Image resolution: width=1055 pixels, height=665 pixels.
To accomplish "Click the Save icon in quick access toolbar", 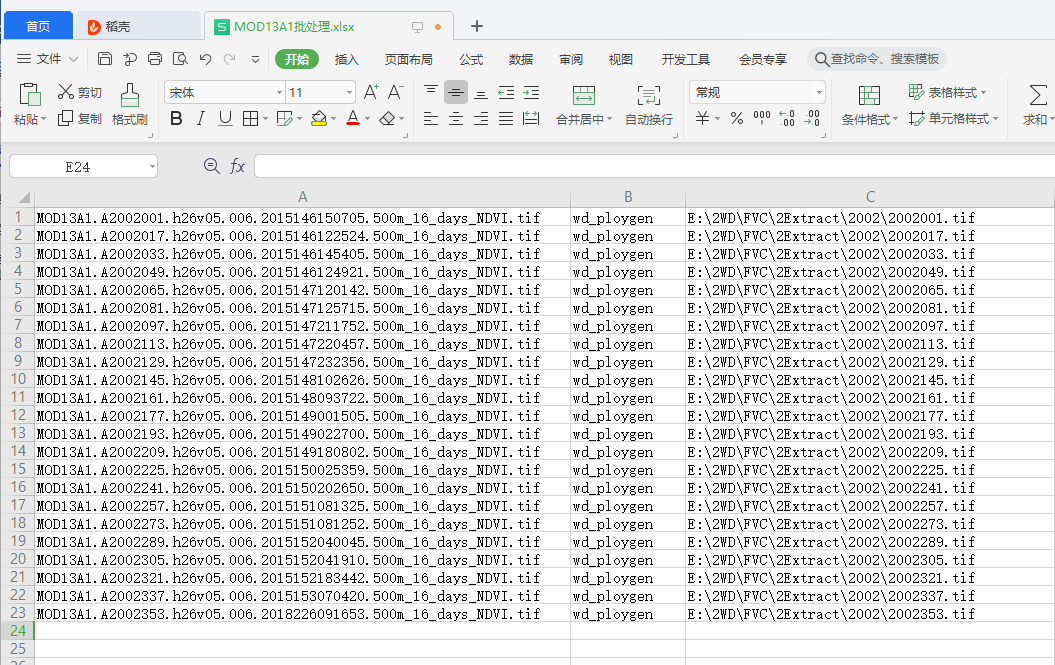I will coord(105,59).
